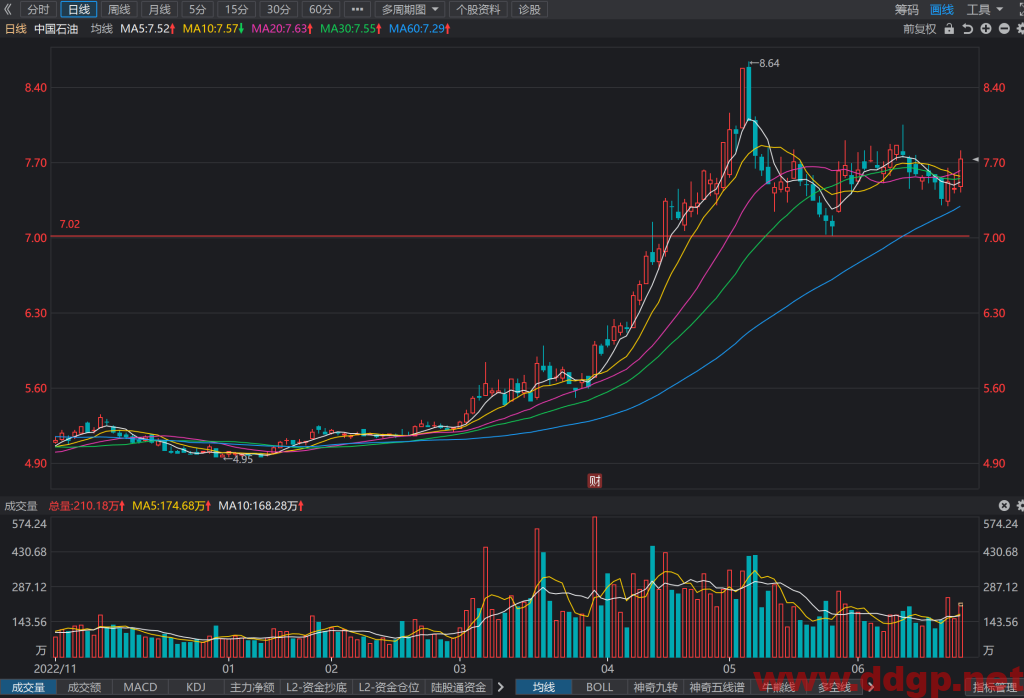Select the 5分 period
This screenshot has height=698, width=1024.
click(197, 9)
